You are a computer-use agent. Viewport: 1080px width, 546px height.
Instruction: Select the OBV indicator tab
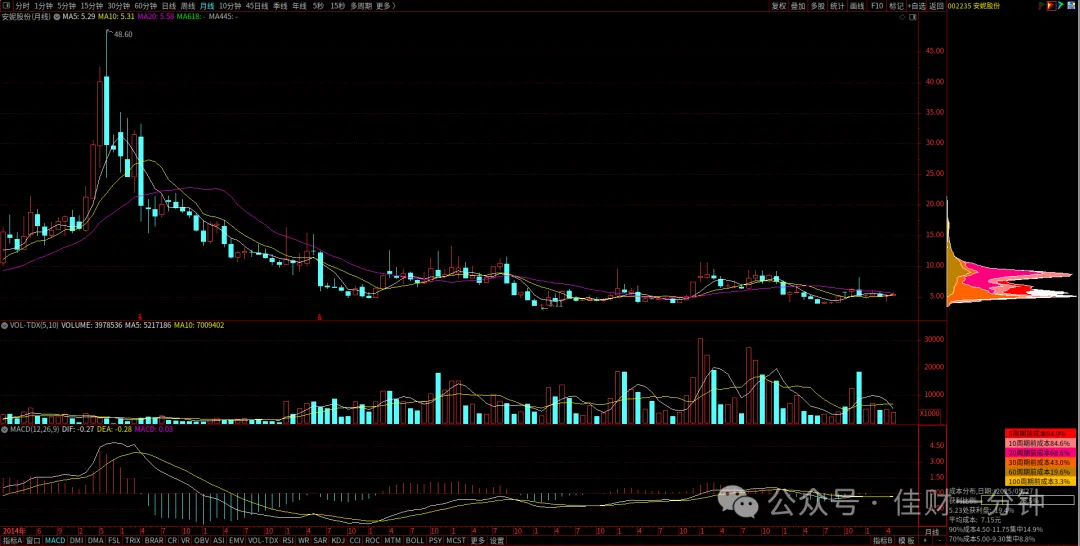point(201,540)
